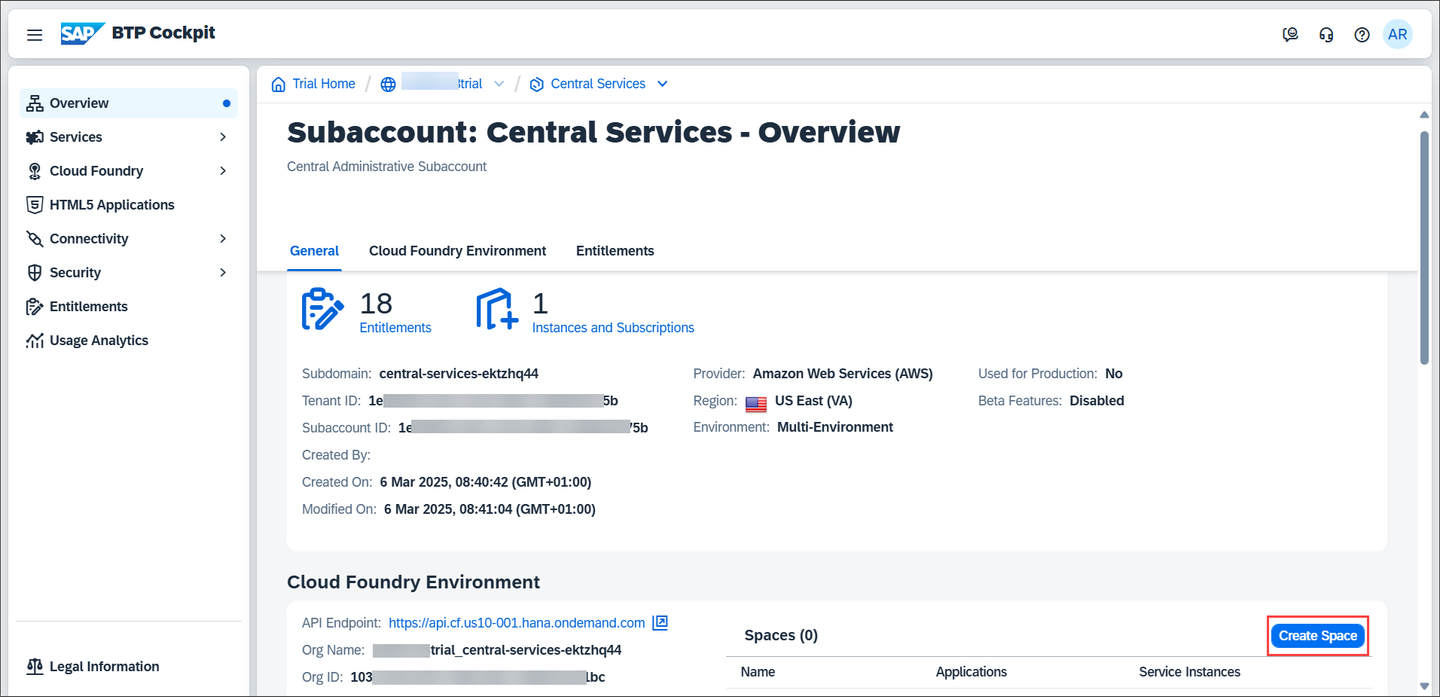This screenshot has width=1440, height=697.
Task: Click the SAP logo
Action: tap(82, 34)
